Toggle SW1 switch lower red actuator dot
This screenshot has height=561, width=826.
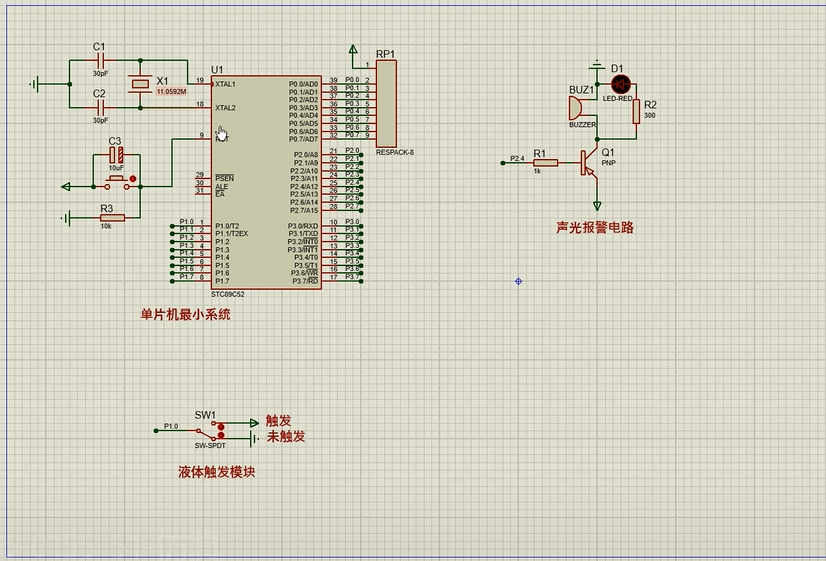(221, 435)
